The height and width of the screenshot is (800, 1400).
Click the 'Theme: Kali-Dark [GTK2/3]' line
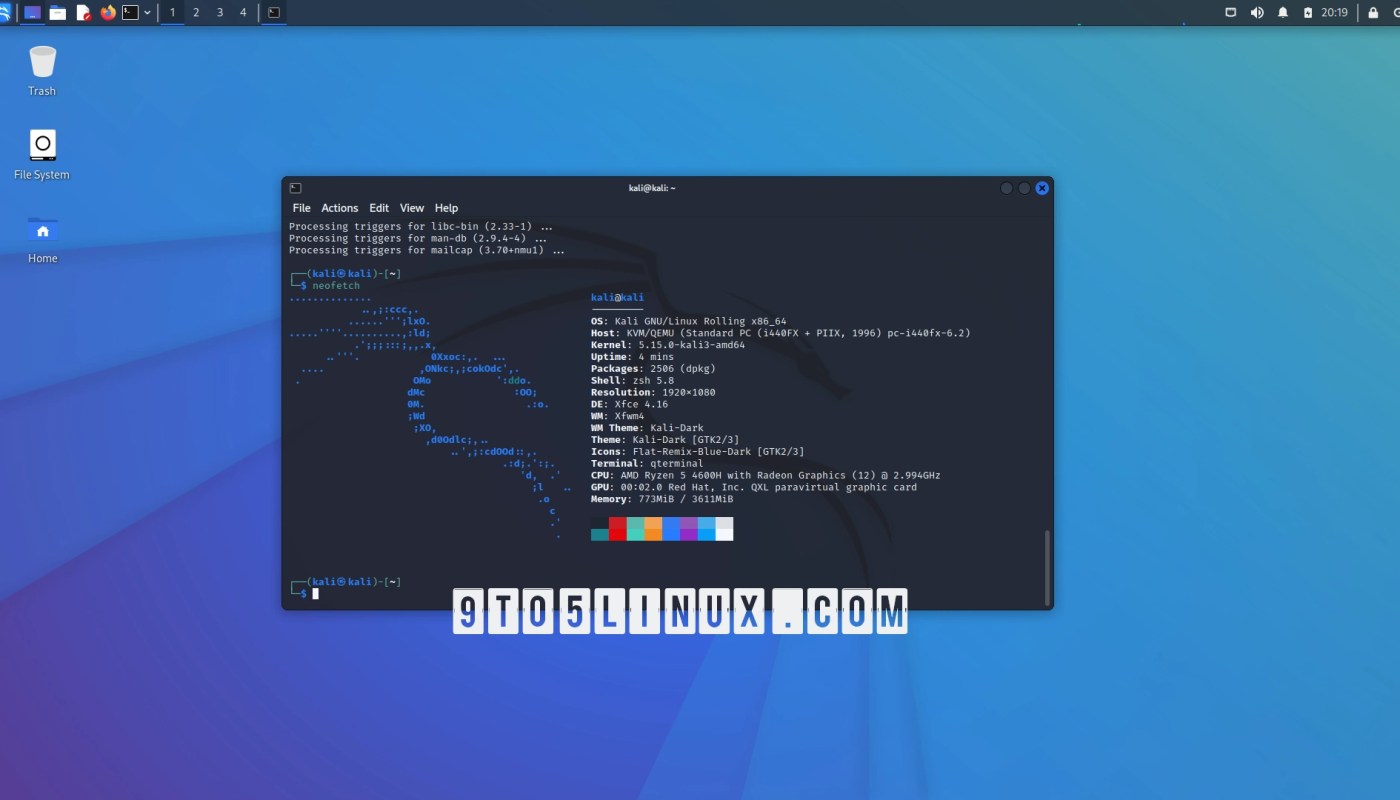pos(665,440)
